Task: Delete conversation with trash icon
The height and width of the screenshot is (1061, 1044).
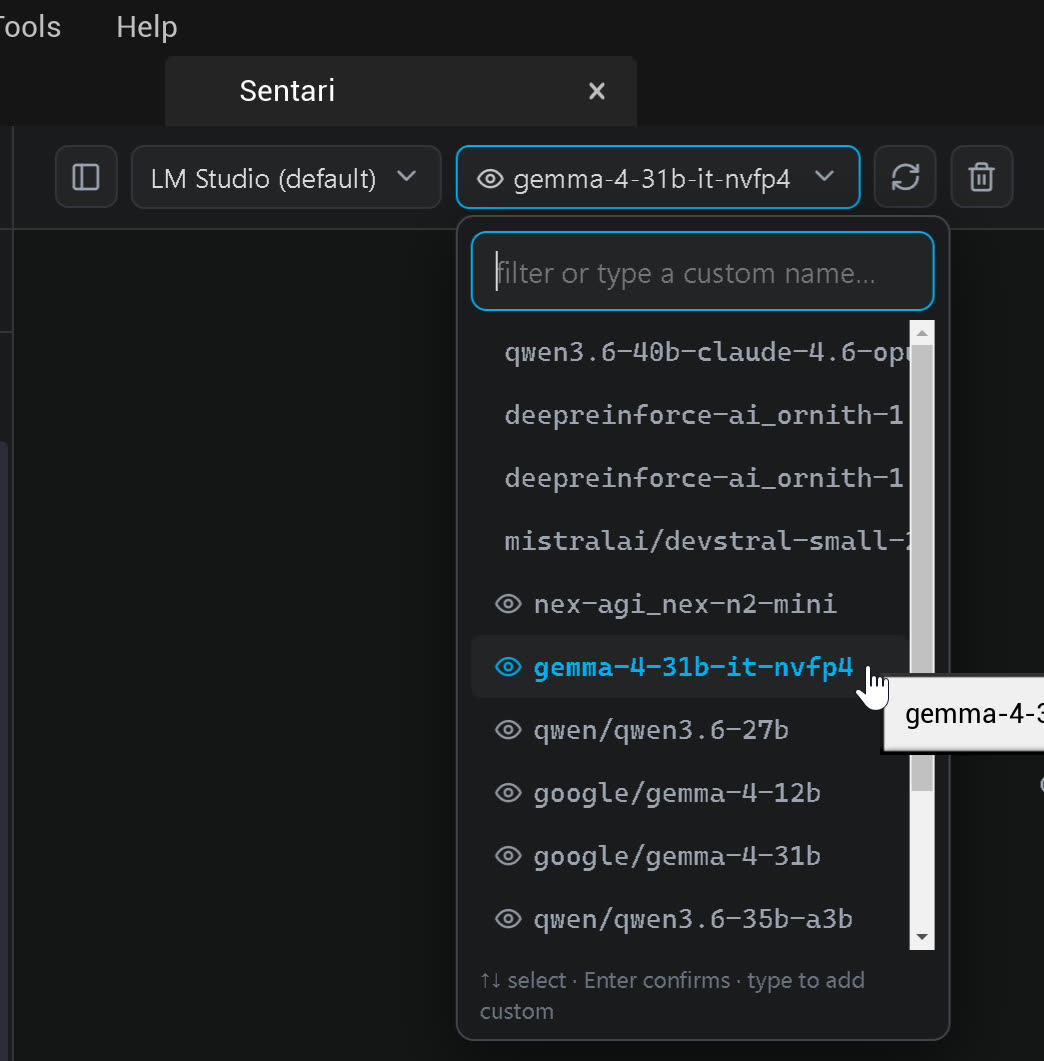Action: click(982, 177)
